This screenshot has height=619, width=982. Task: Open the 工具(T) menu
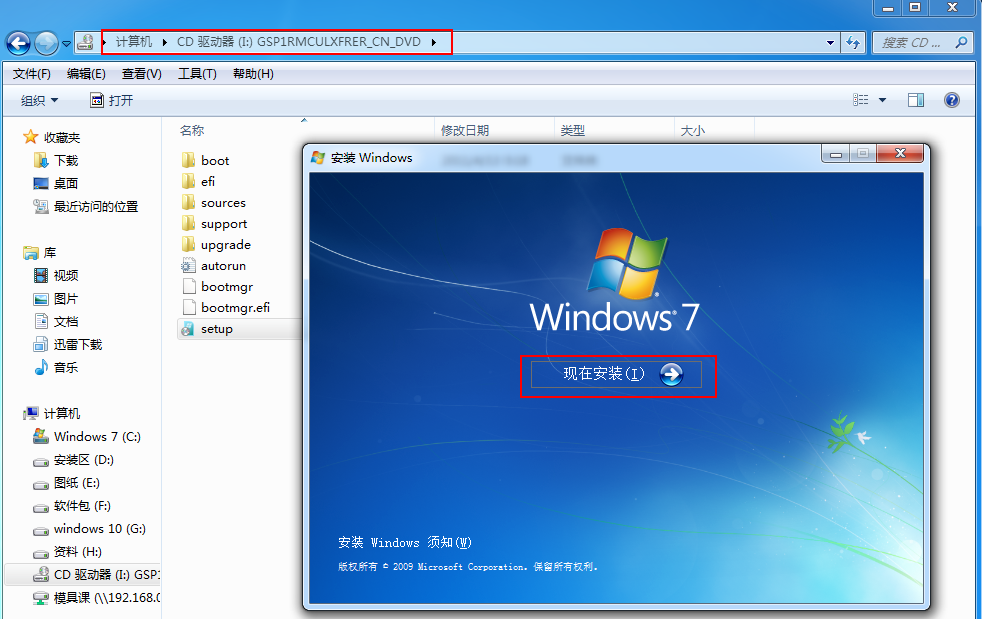pyautogui.click(x=196, y=74)
